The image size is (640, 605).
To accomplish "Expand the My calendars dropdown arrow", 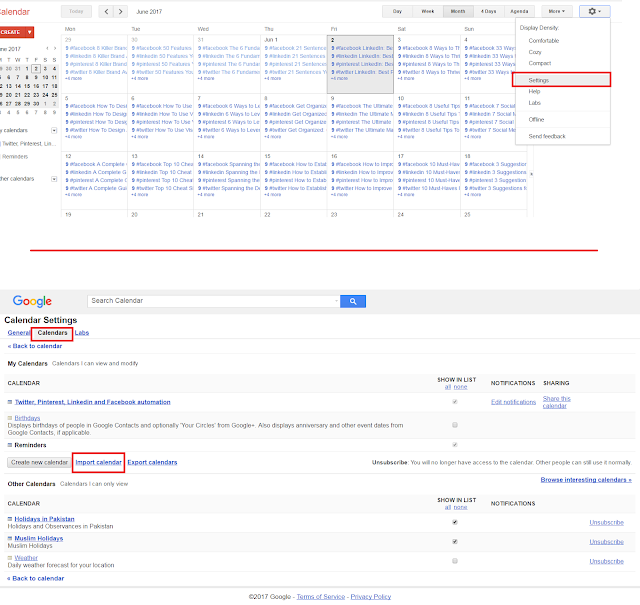I will click(54, 130).
